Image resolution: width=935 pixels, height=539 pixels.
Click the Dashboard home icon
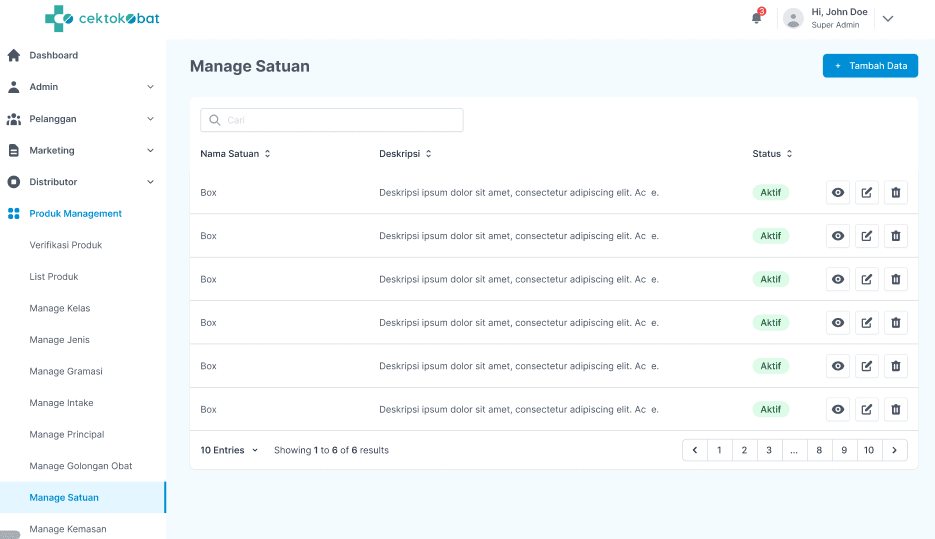(14, 55)
